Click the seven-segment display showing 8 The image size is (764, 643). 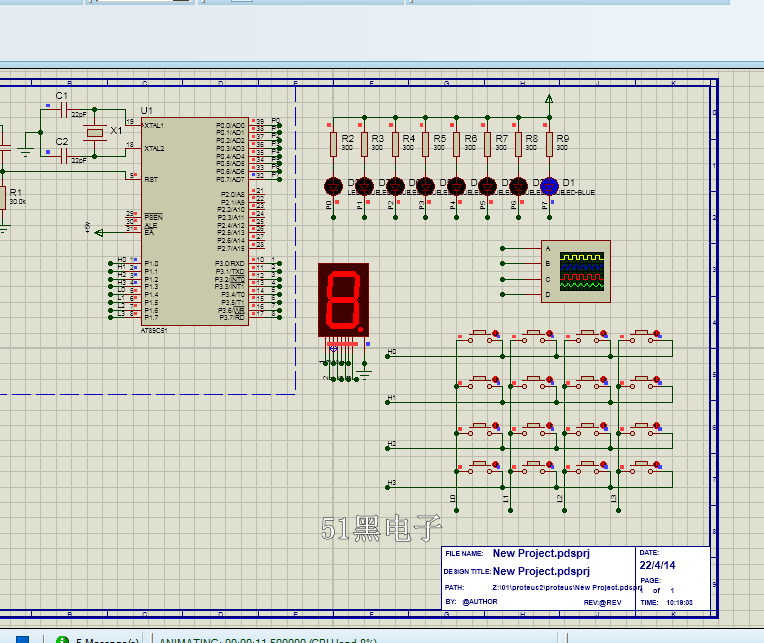(x=344, y=300)
